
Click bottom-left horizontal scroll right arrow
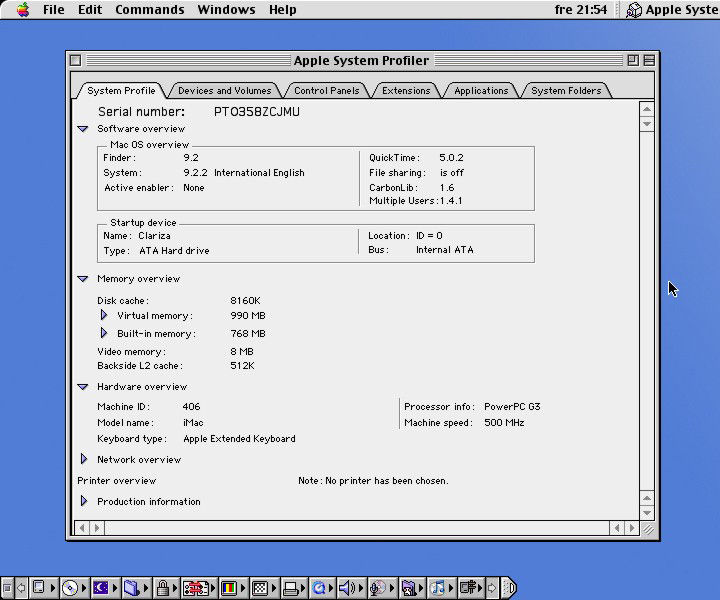click(97, 528)
